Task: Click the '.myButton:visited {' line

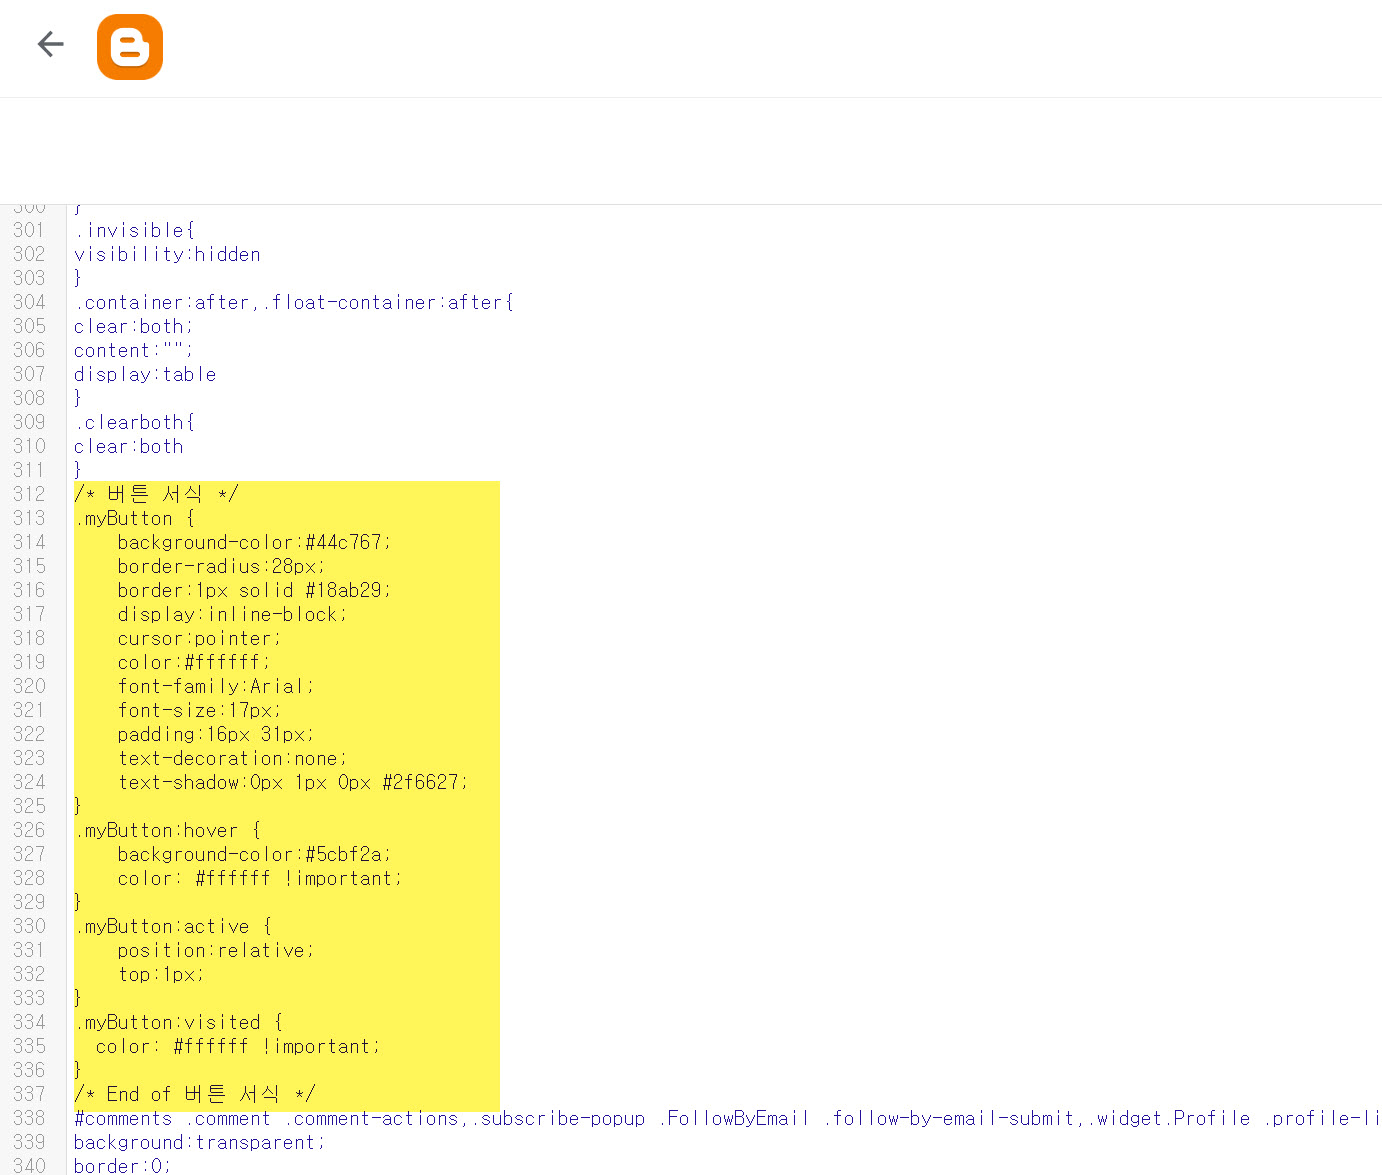Action: click(x=178, y=1022)
